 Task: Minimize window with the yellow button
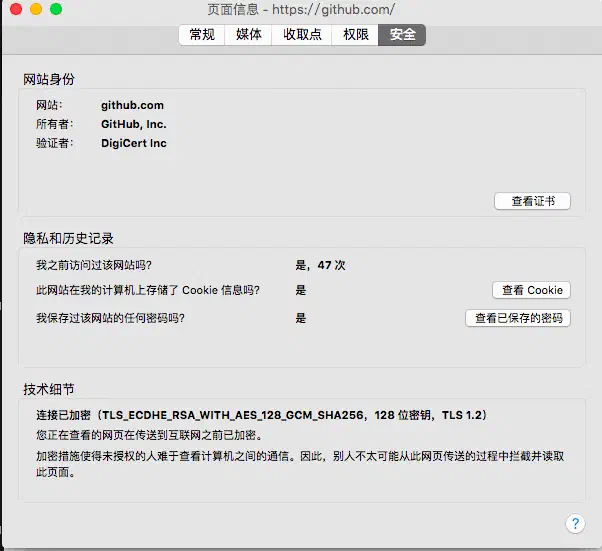tap(36, 9)
